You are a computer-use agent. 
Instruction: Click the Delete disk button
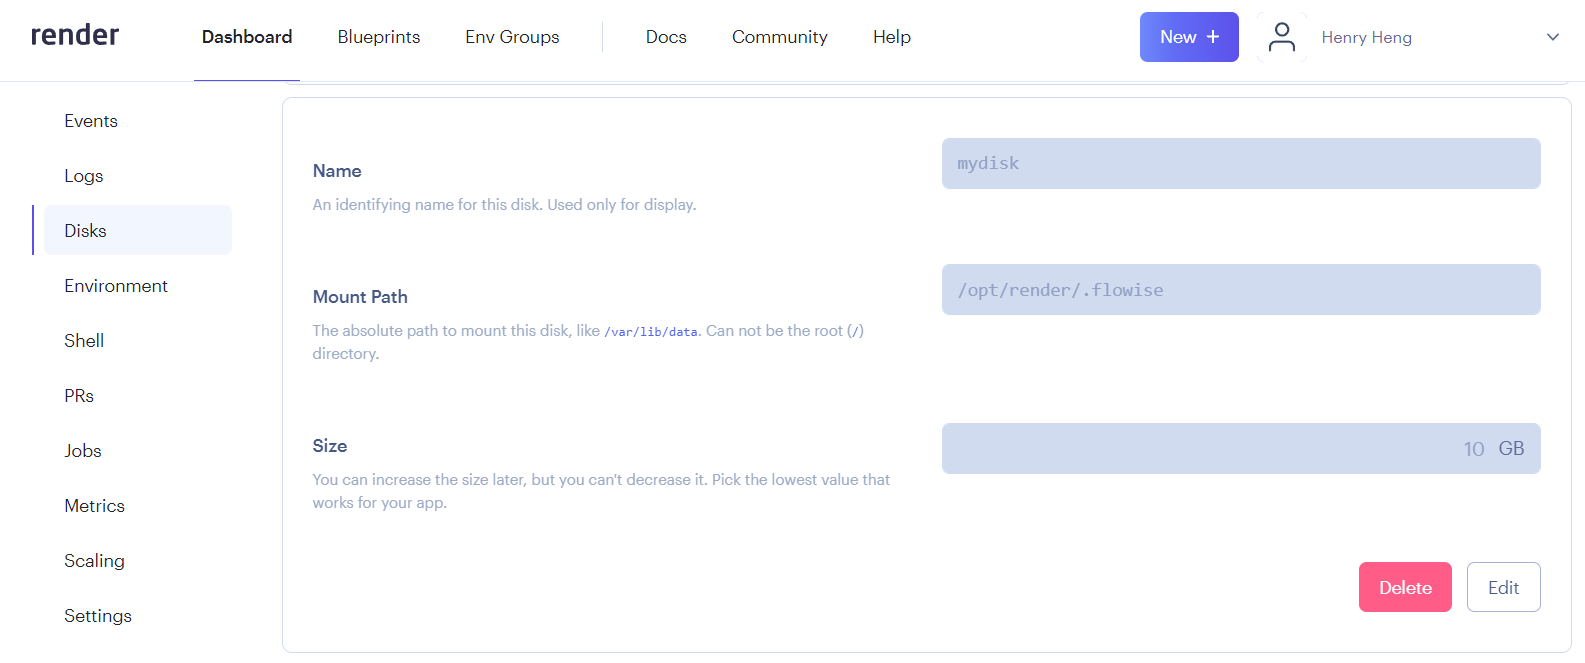(x=1404, y=587)
